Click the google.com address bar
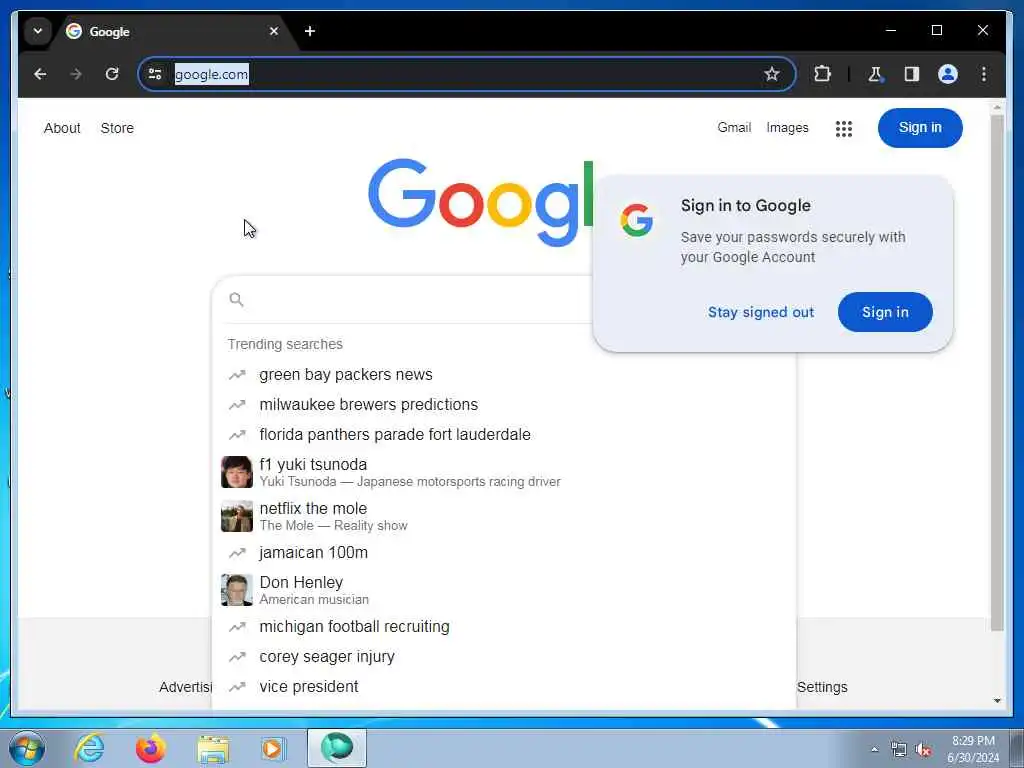This screenshot has height=768, width=1024. pyautogui.click(x=466, y=74)
